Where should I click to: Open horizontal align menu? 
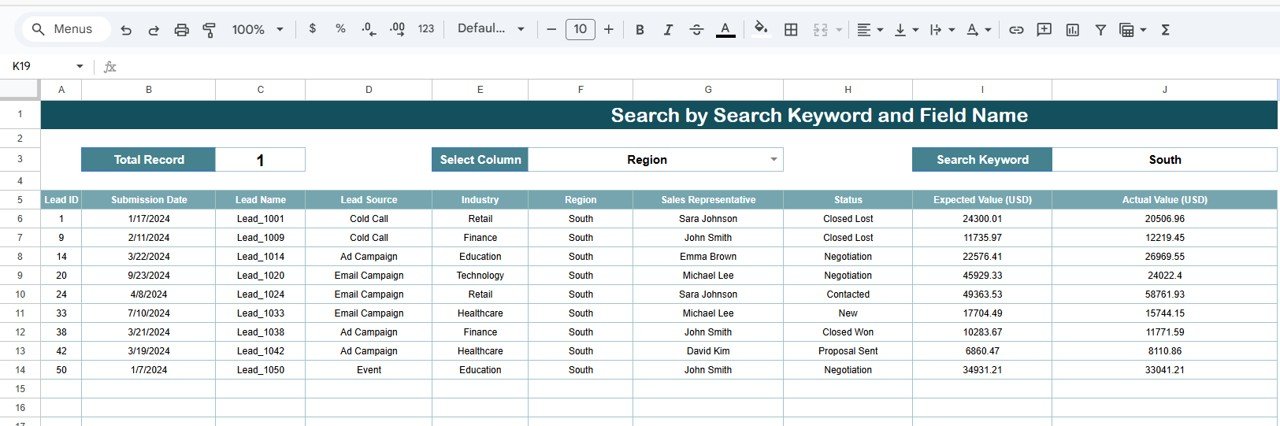[x=870, y=30]
